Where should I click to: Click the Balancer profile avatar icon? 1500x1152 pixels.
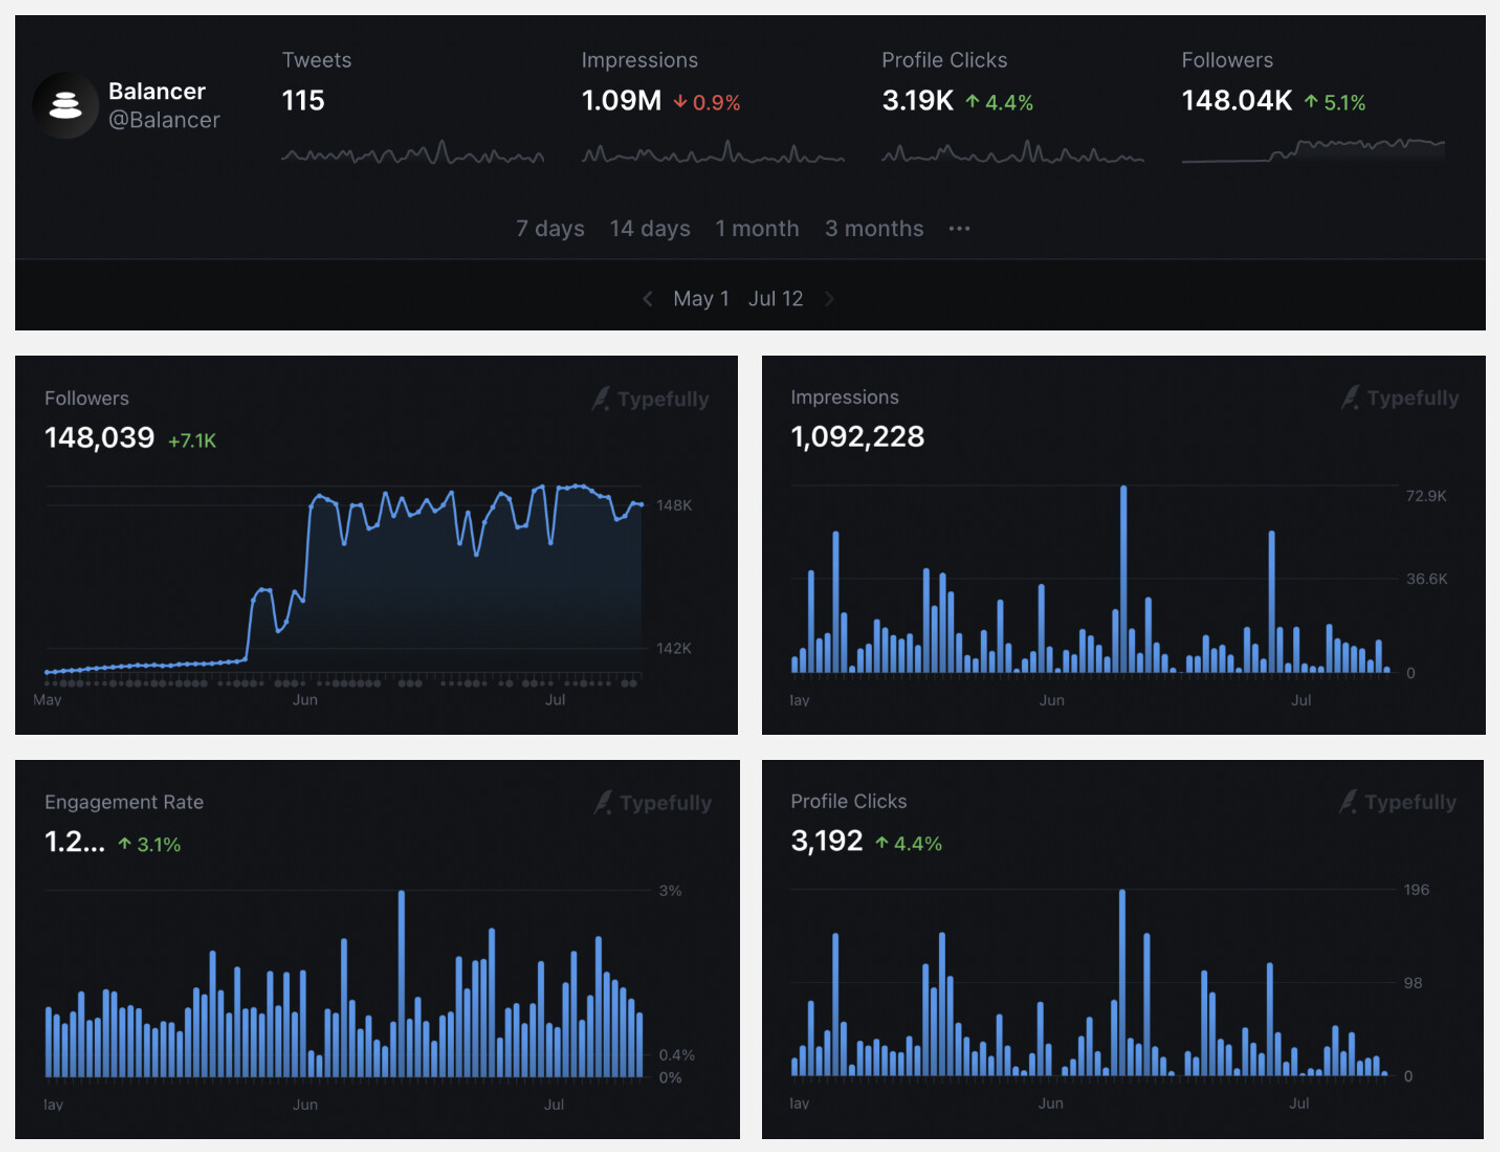pyautogui.click(x=66, y=105)
